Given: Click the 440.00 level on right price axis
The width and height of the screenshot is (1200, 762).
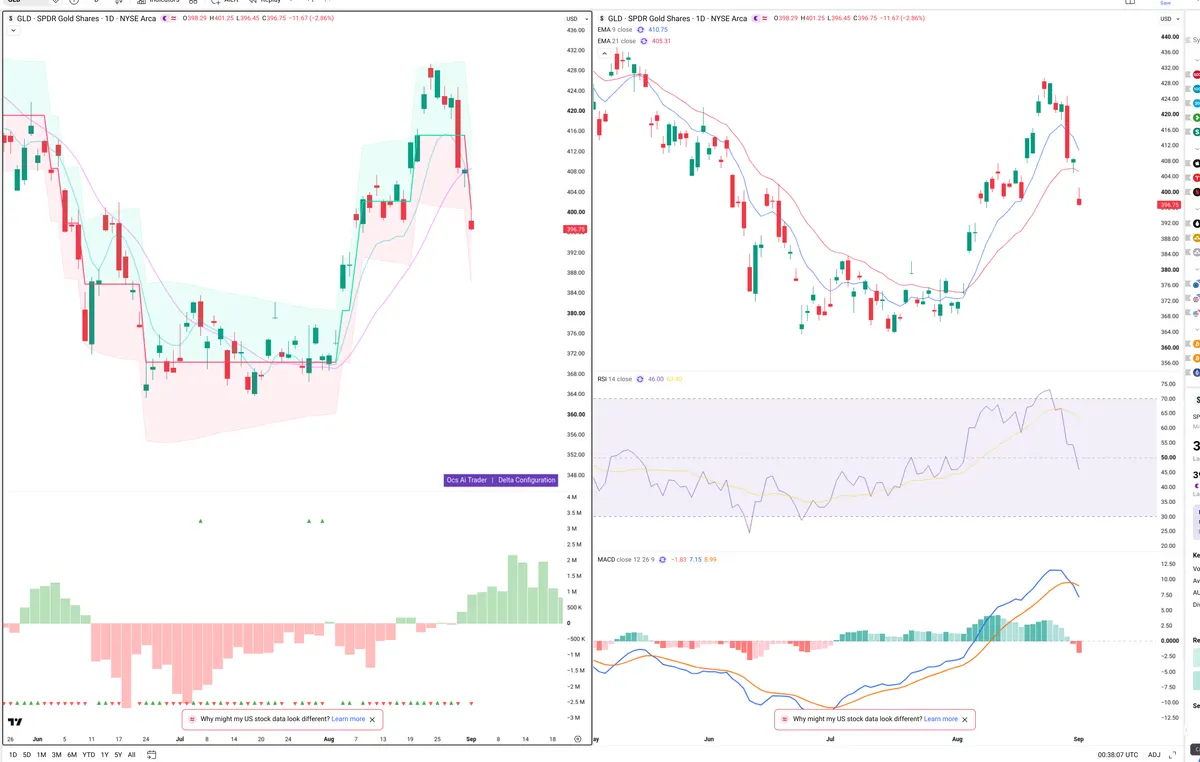Looking at the screenshot, I should pos(1169,36).
